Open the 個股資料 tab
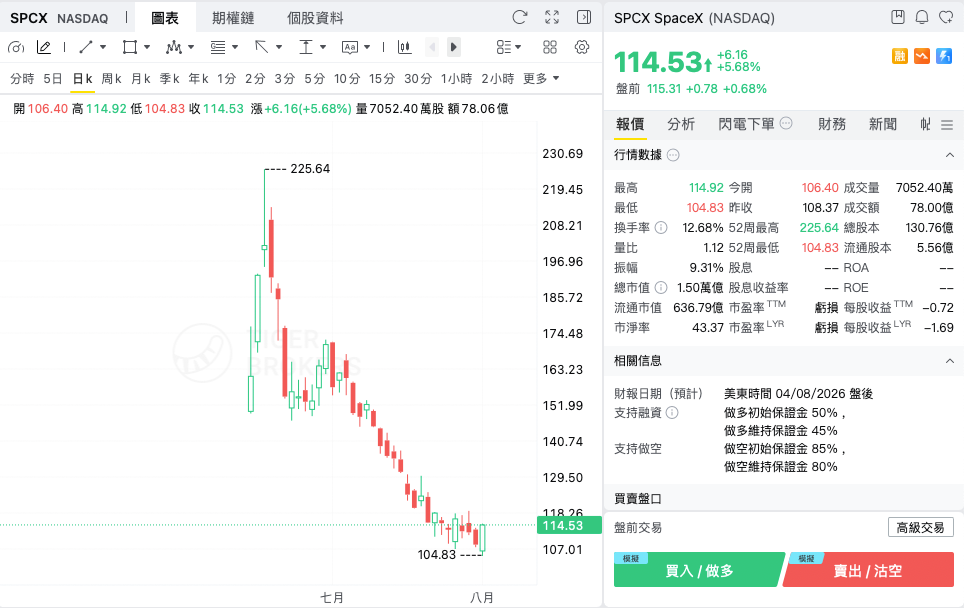 pos(315,18)
